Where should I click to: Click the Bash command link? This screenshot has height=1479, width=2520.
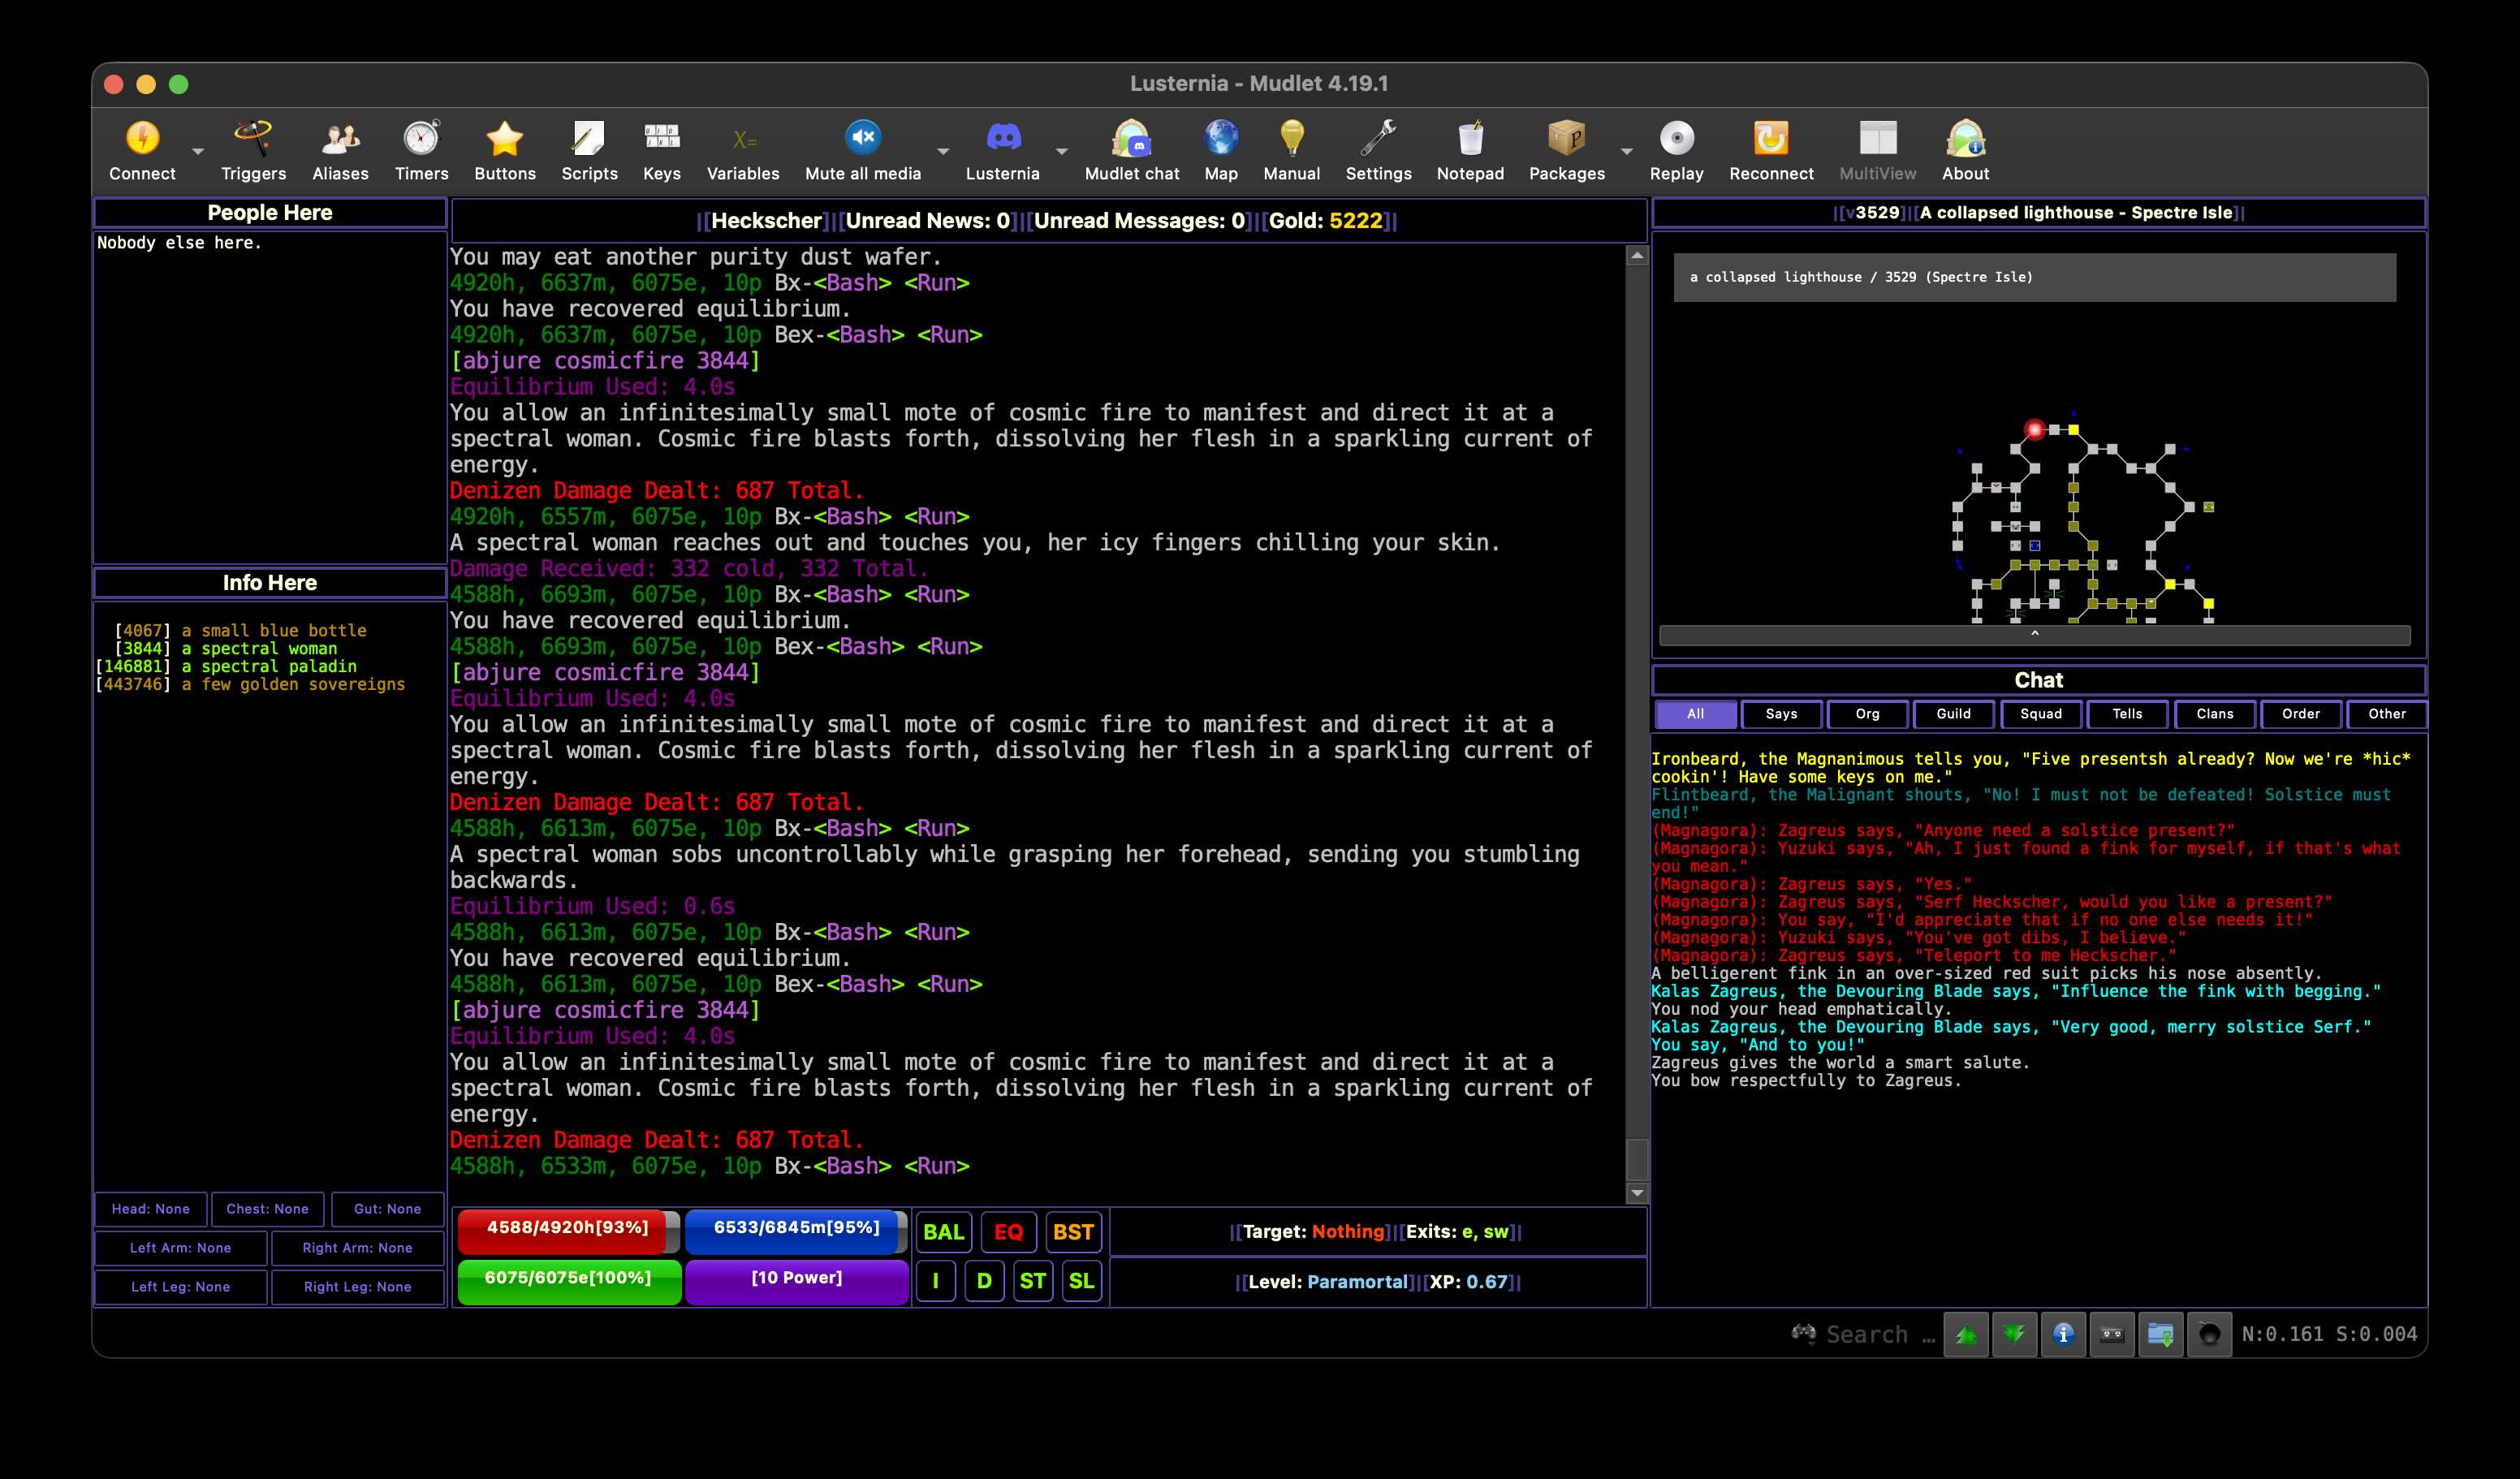(851, 283)
